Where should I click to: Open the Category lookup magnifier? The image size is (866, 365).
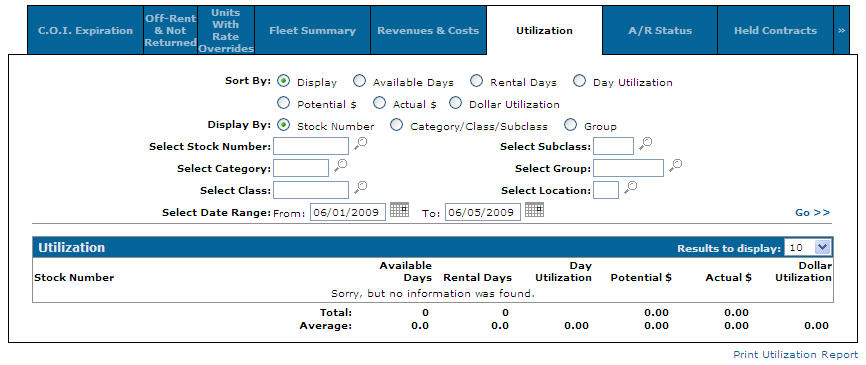click(341, 165)
